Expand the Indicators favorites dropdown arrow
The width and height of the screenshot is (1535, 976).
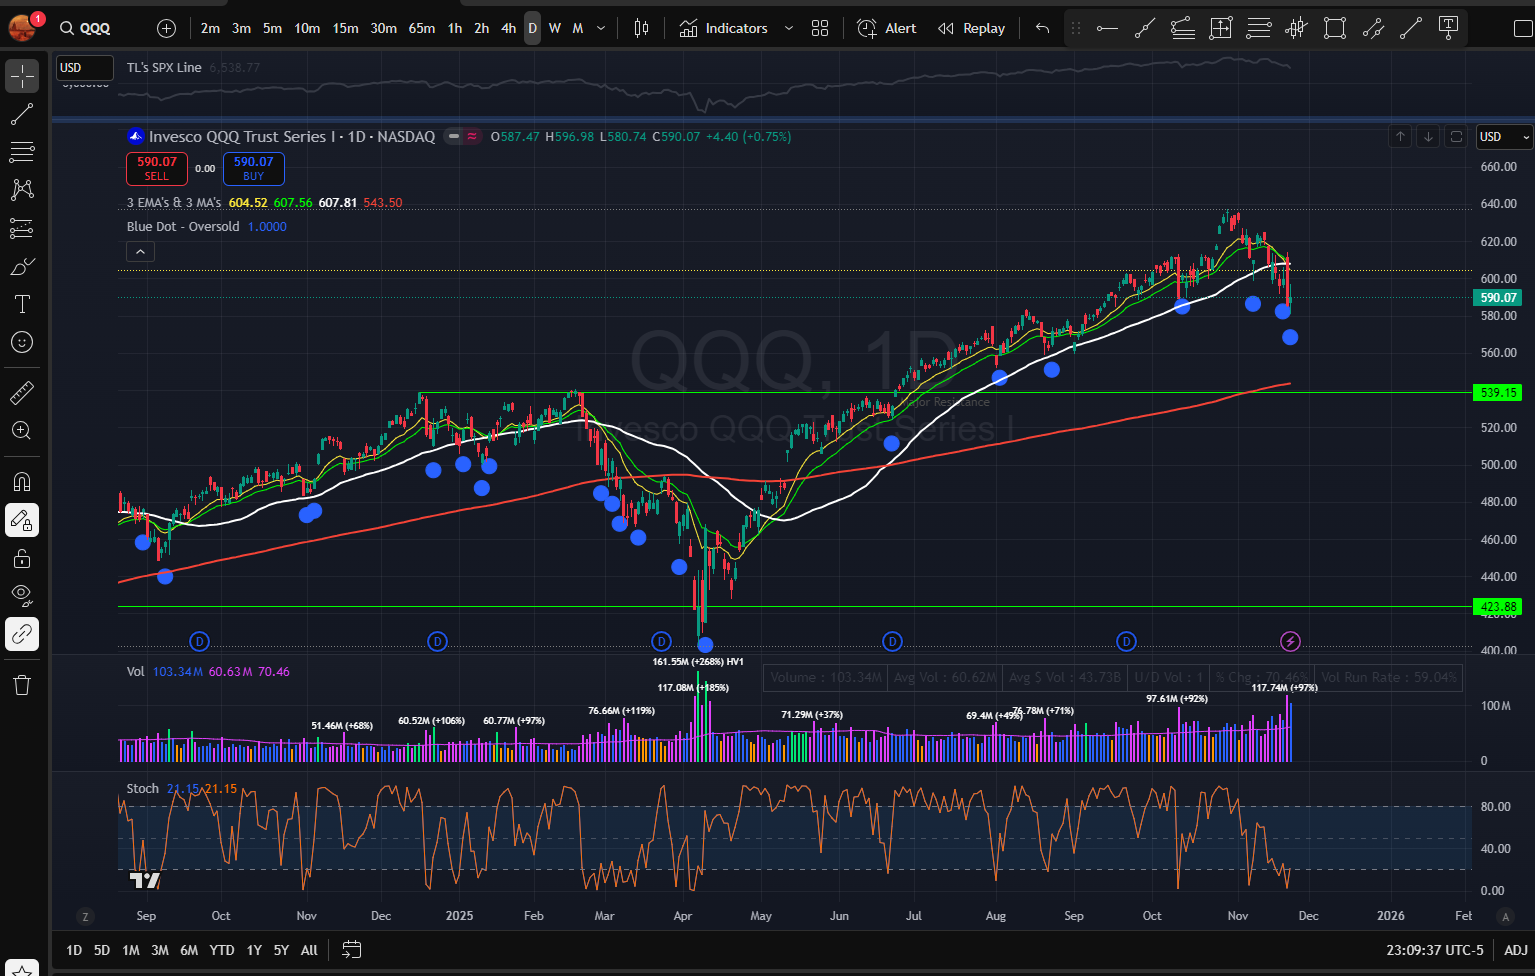(788, 28)
